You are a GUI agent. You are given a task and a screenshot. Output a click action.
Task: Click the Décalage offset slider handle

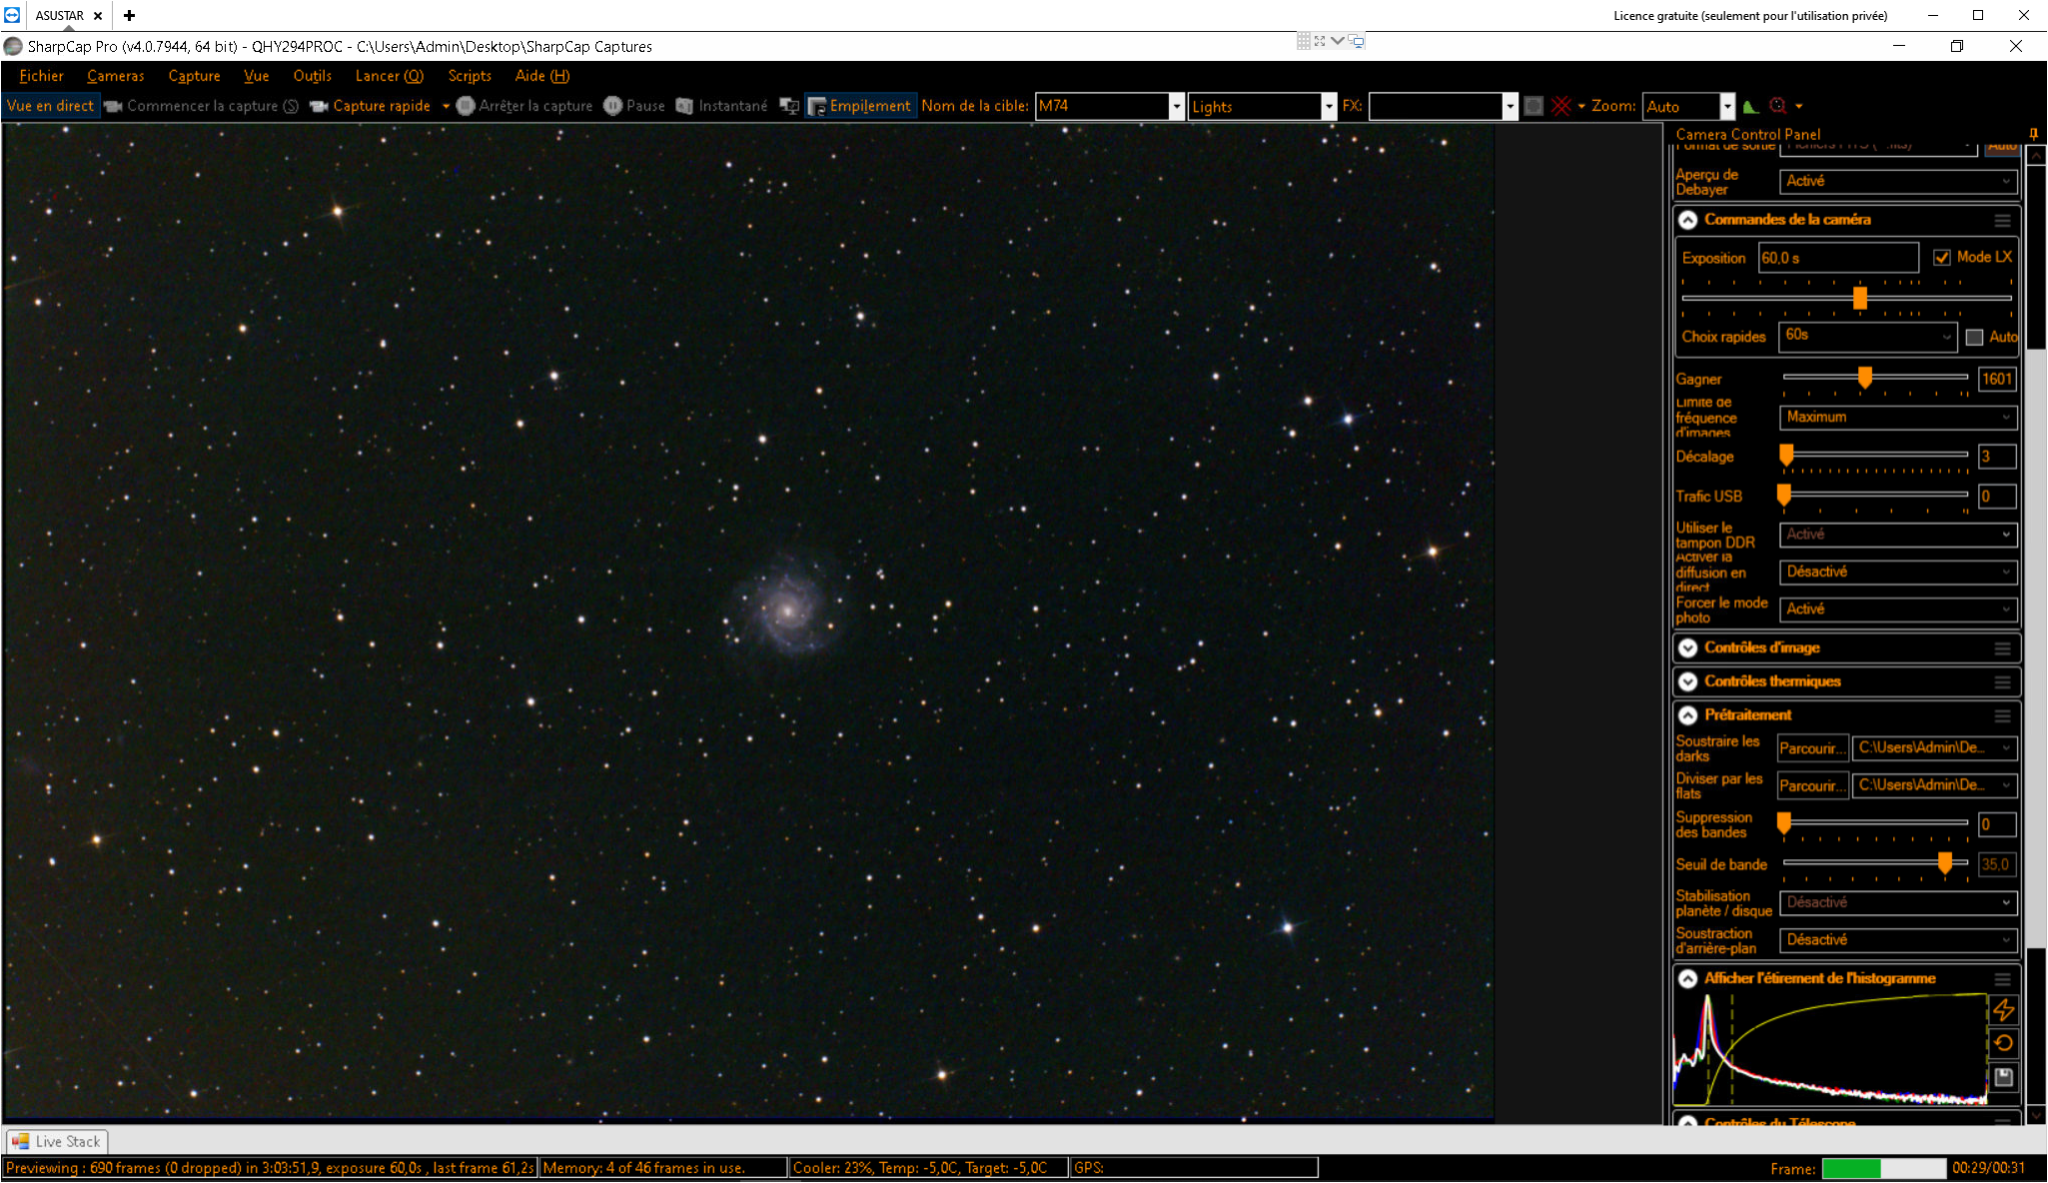click(x=1786, y=456)
